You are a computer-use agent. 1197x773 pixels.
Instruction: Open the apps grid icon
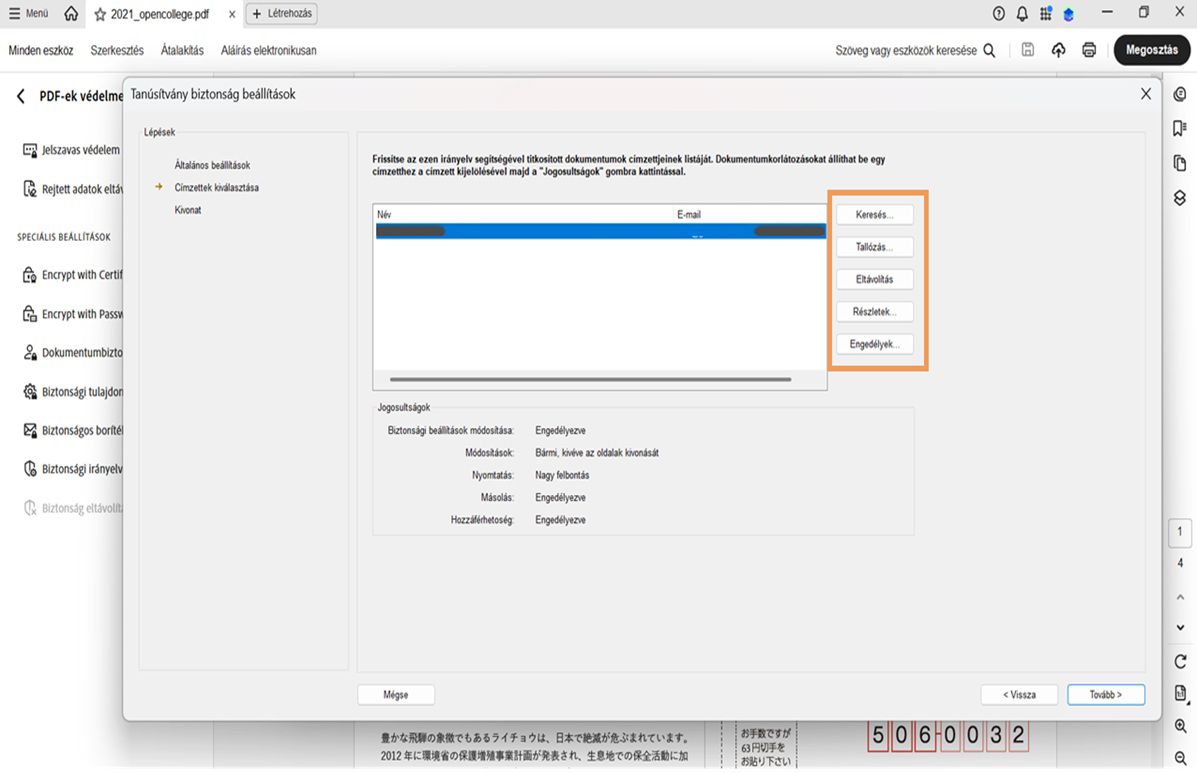click(x=1046, y=13)
